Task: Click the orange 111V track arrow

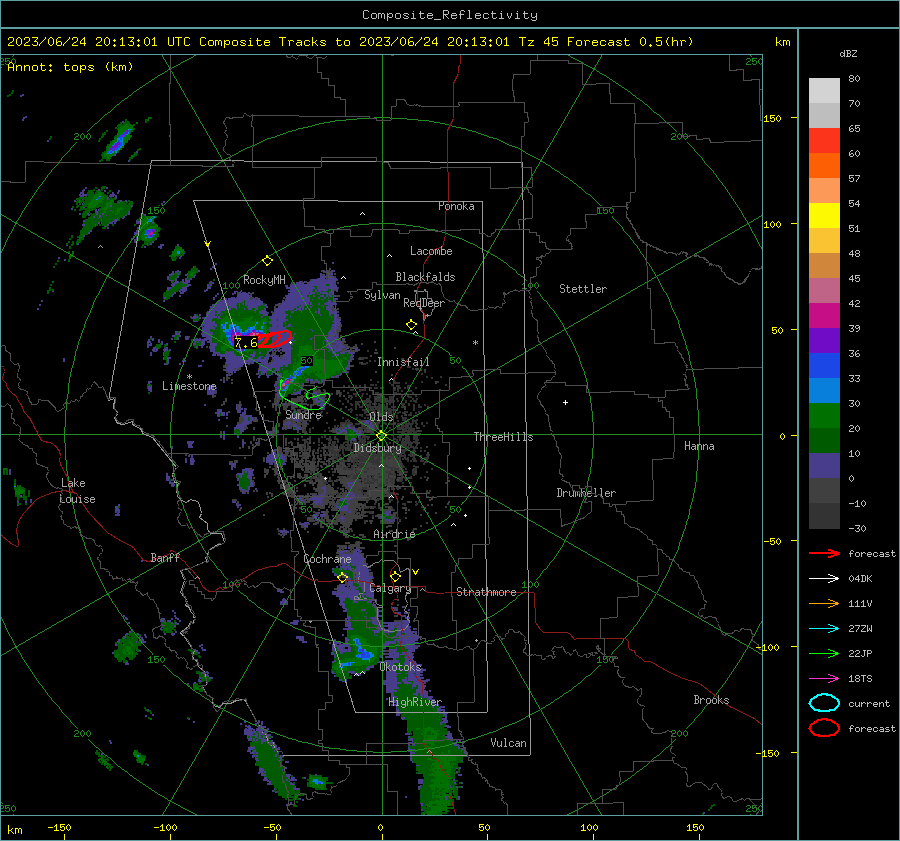Action: tap(824, 603)
